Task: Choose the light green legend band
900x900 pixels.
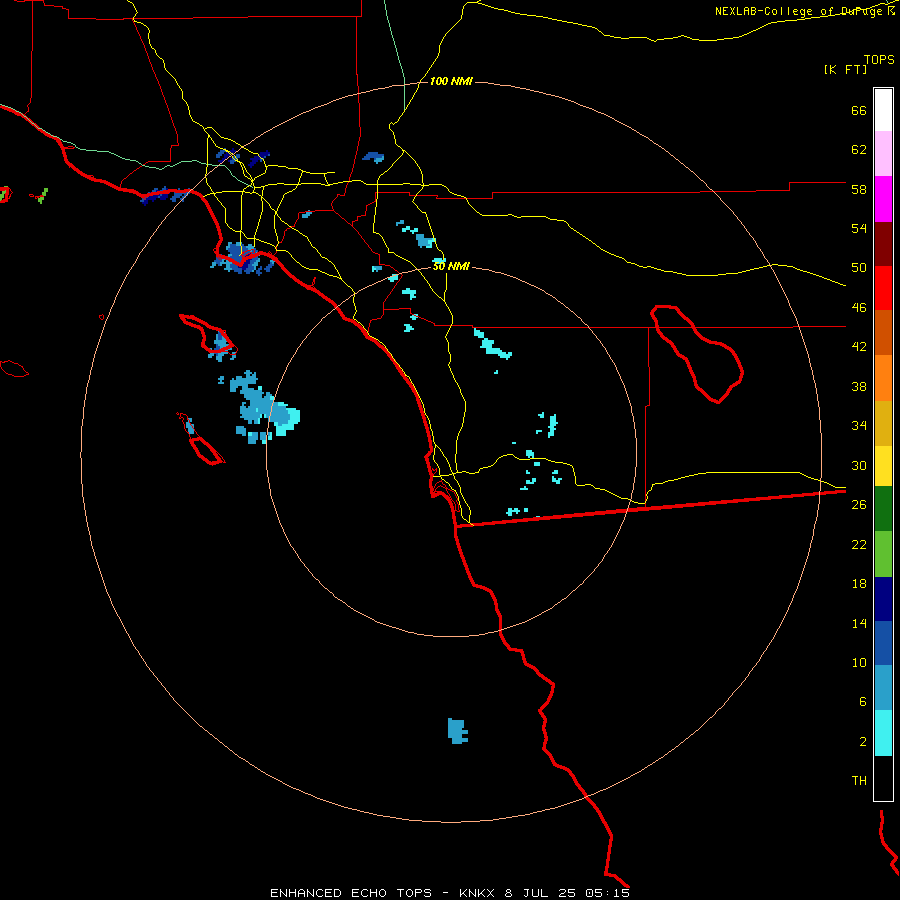Action: point(883,554)
